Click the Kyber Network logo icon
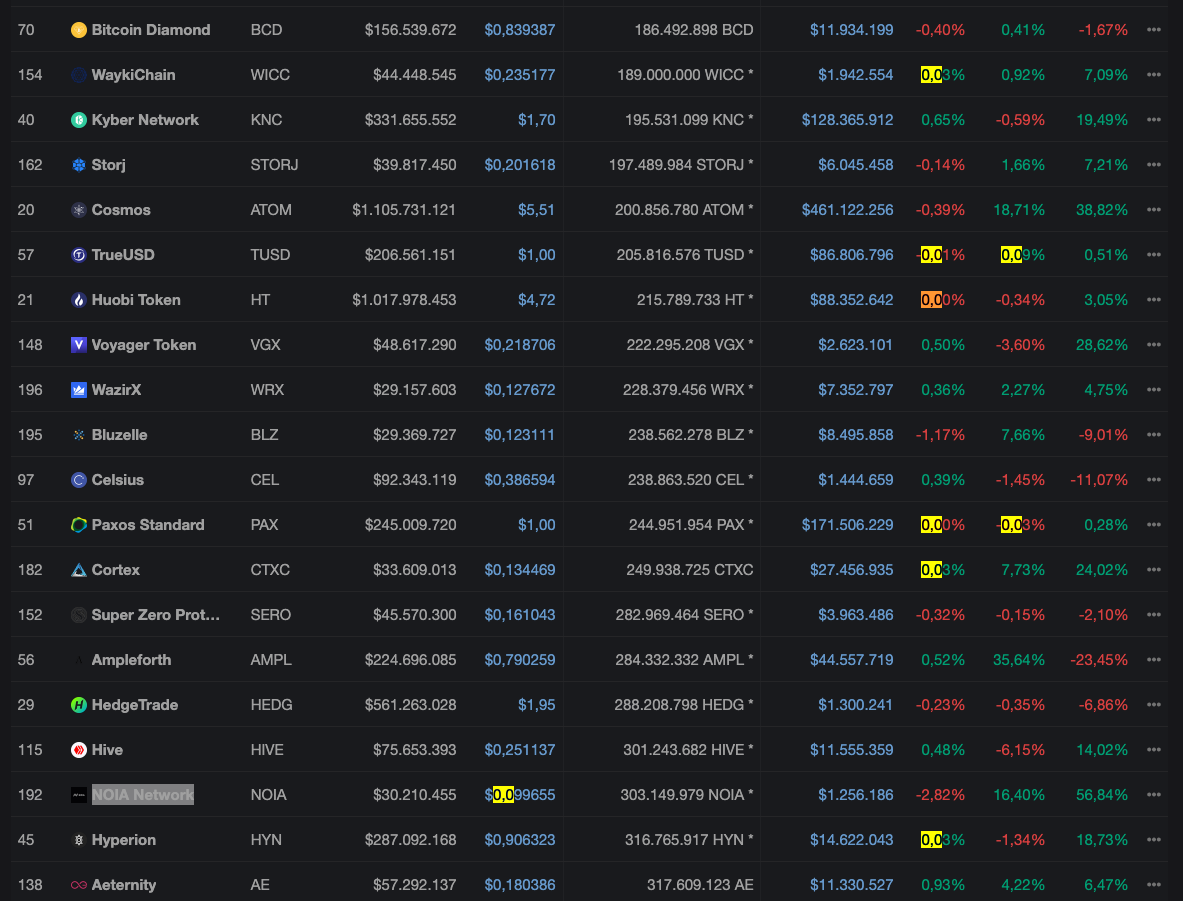This screenshot has height=901, width=1183. click(79, 120)
